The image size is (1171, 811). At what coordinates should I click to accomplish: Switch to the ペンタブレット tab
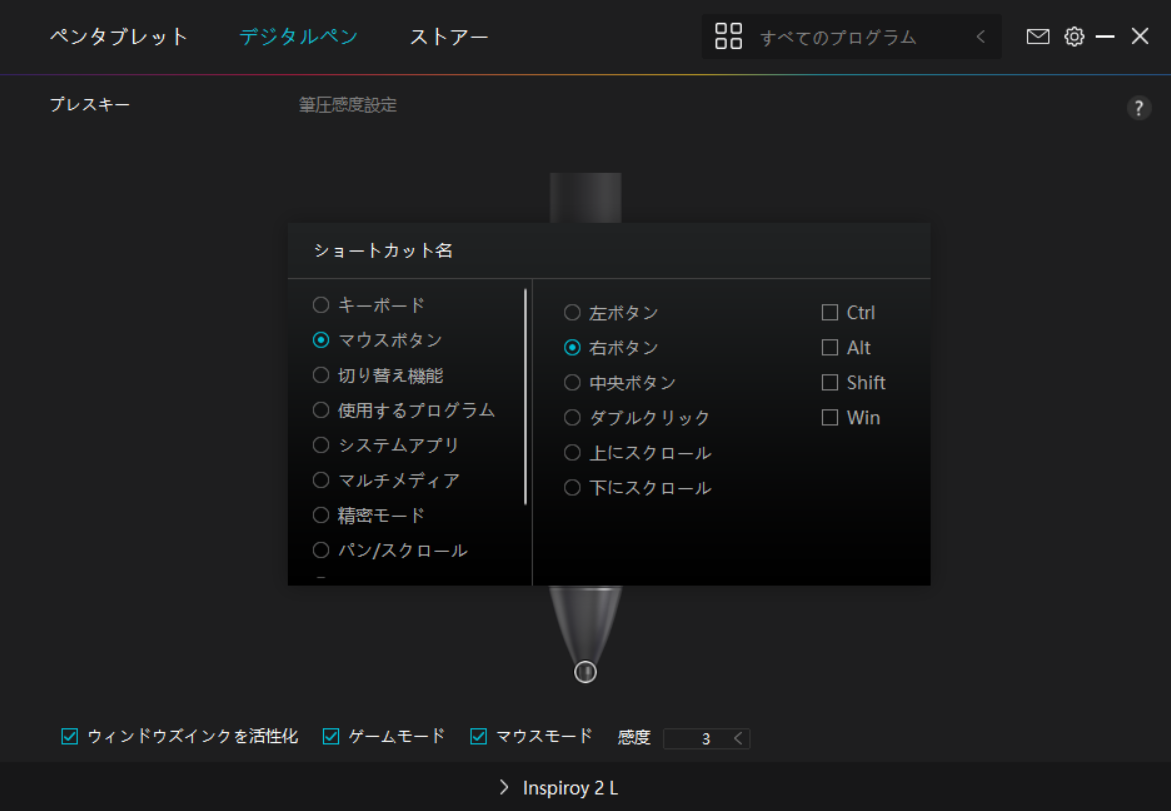point(119,37)
